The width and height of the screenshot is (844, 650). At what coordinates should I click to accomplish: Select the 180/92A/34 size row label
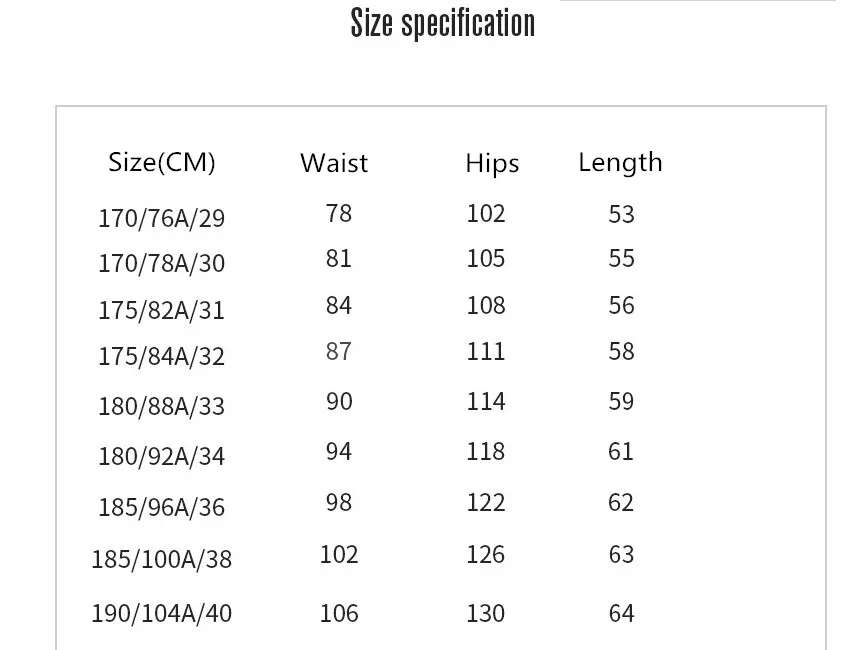click(161, 456)
